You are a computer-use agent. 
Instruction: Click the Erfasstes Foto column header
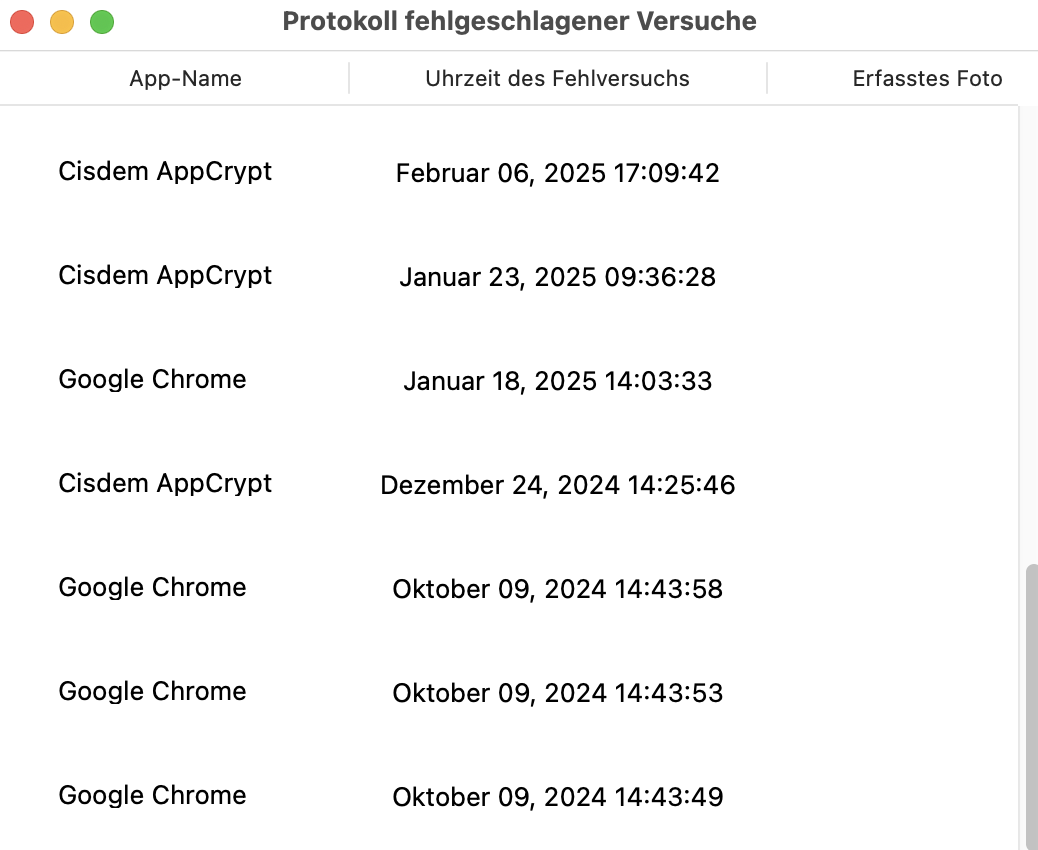[x=927, y=79]
